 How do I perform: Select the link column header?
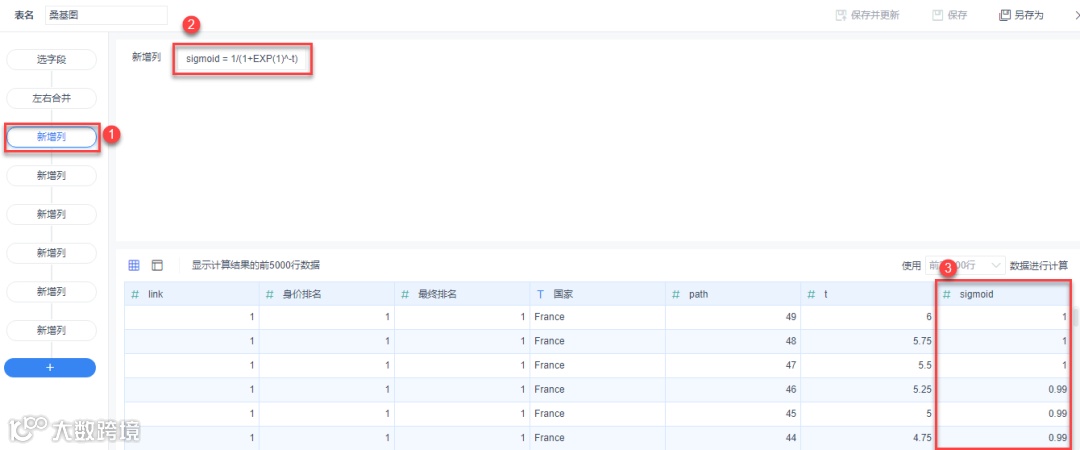click(191, 294)
